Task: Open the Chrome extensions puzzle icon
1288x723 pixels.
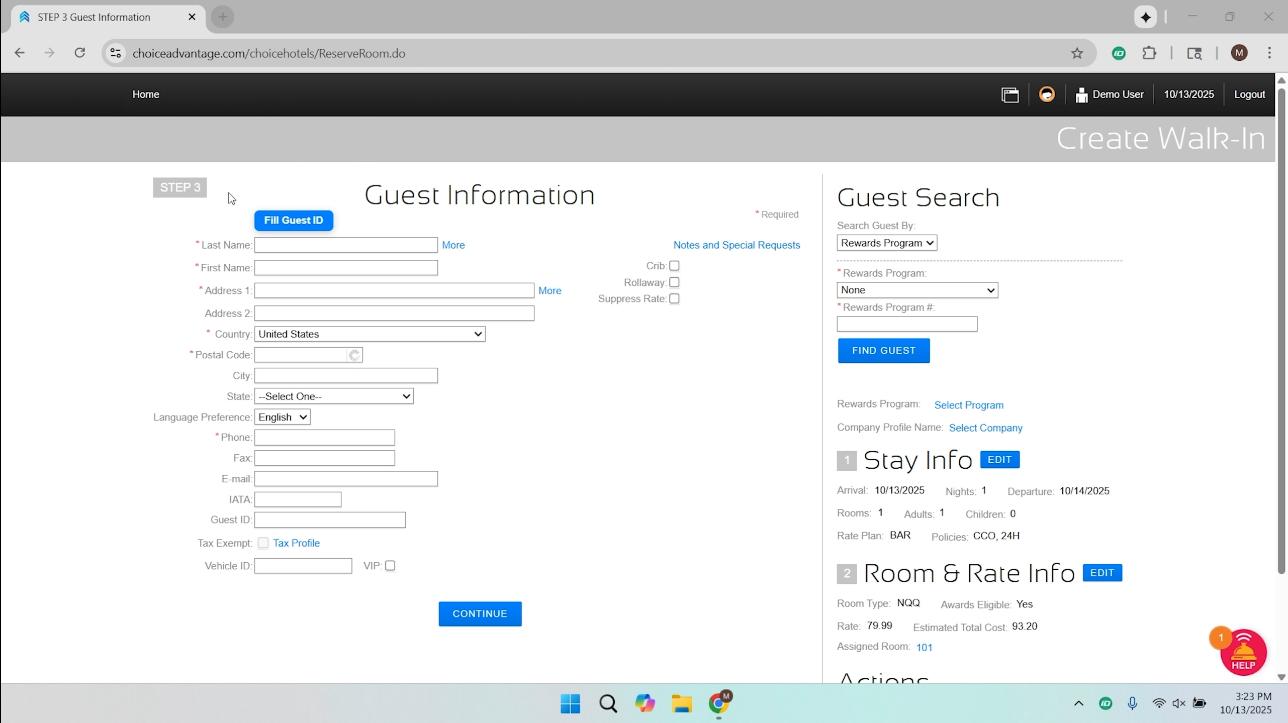Action: point(1150,53)
